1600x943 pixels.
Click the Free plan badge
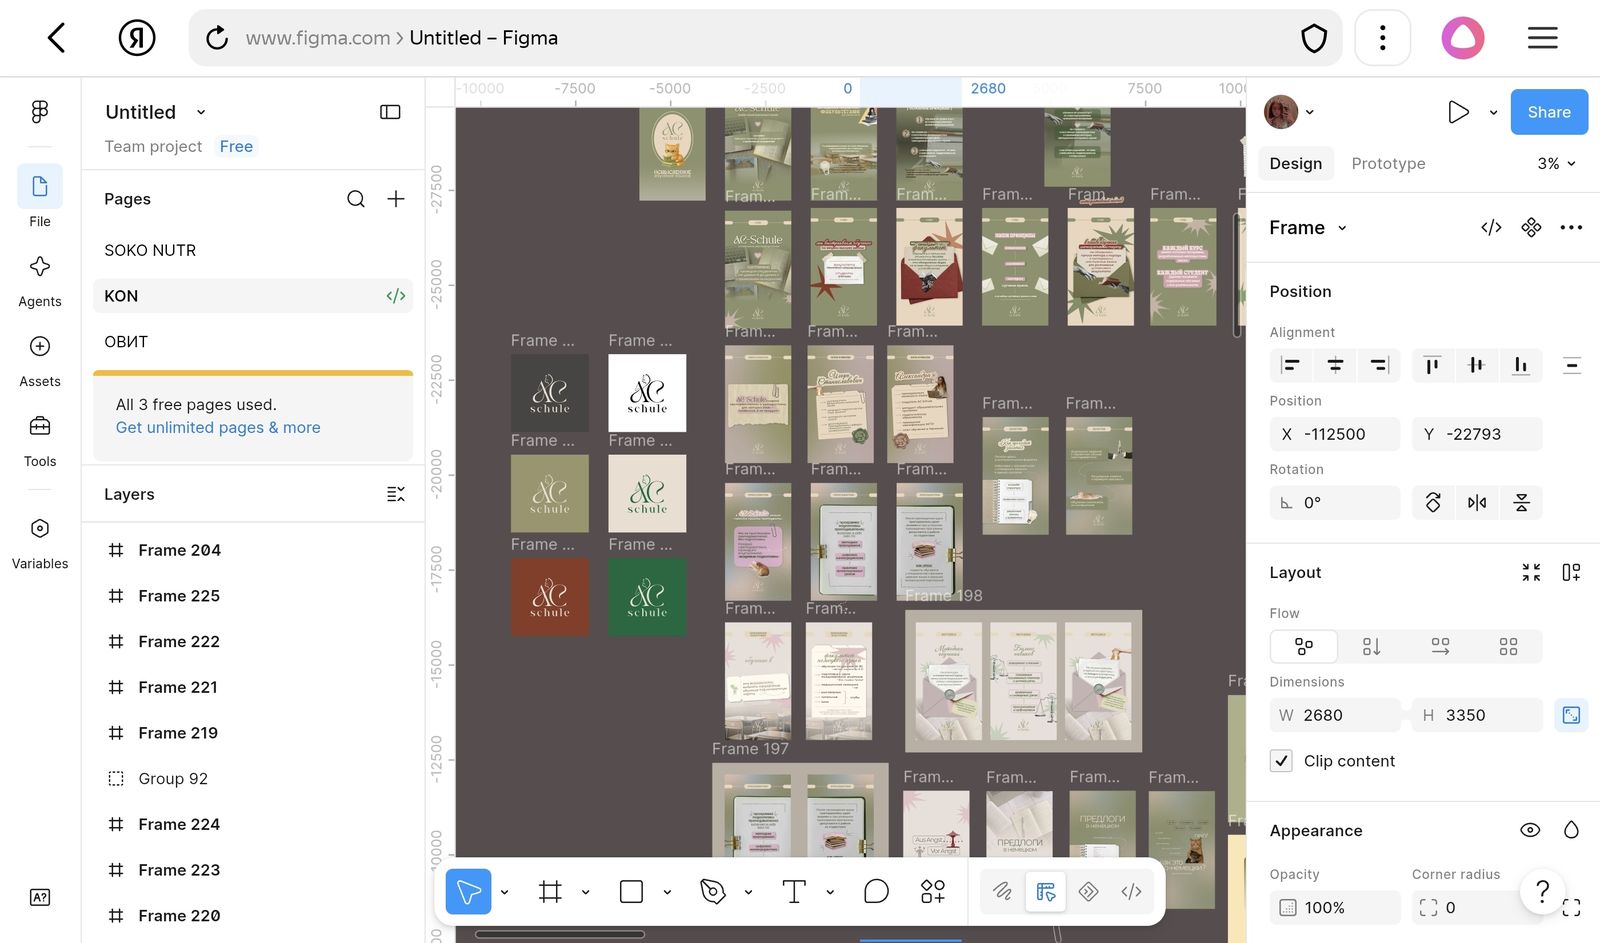(x=236, y=146)
